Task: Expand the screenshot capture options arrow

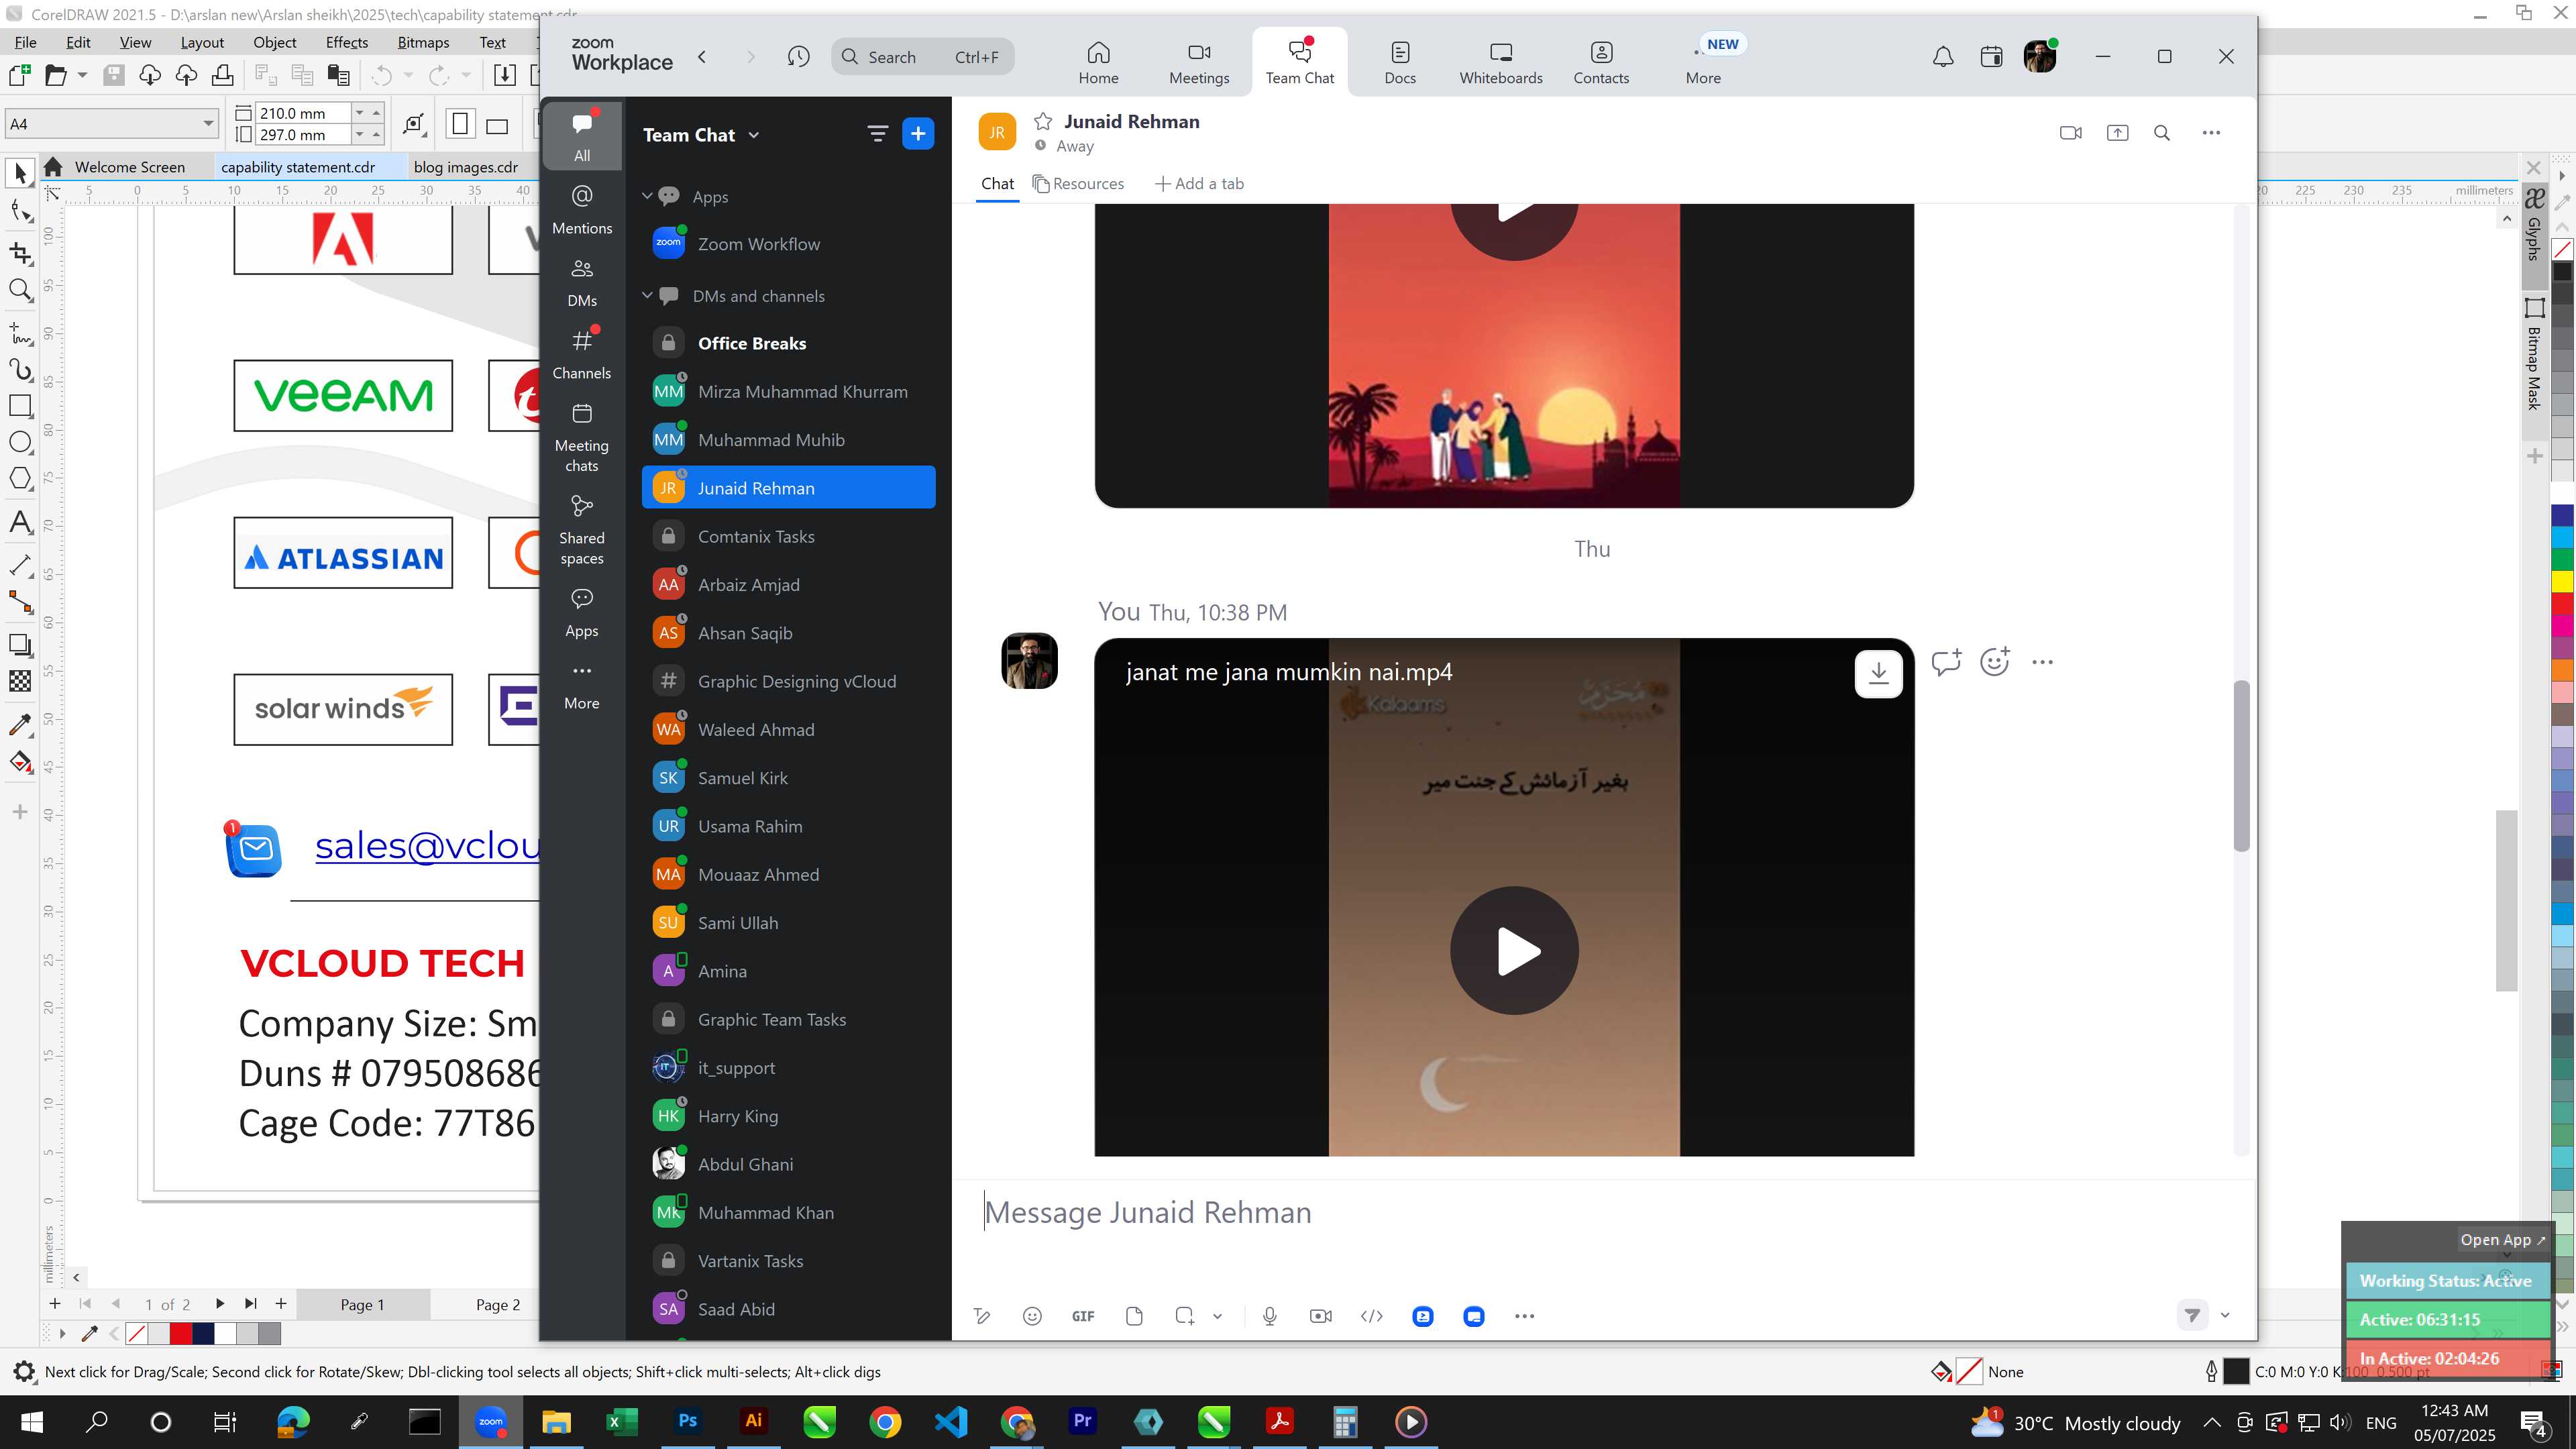Action: (x=1217, y=1316)
